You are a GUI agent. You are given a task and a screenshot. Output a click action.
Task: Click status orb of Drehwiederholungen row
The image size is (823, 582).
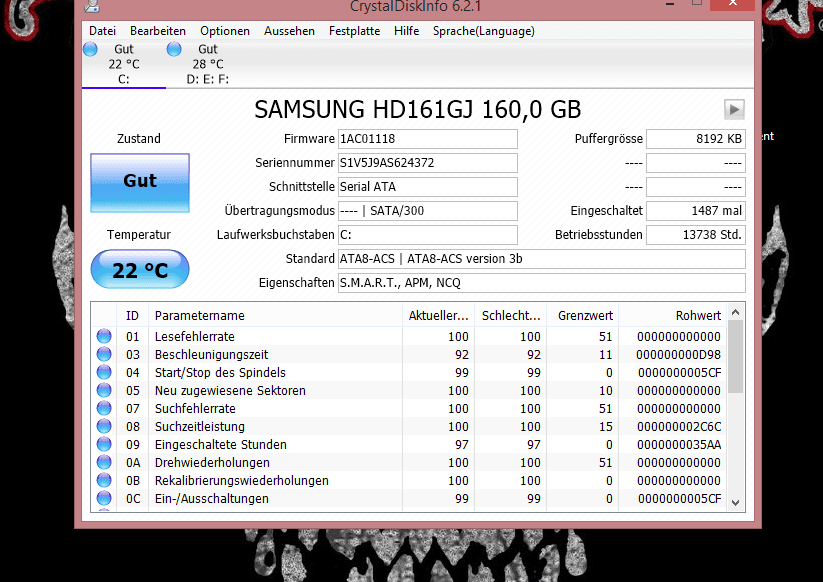coord(104,462)
